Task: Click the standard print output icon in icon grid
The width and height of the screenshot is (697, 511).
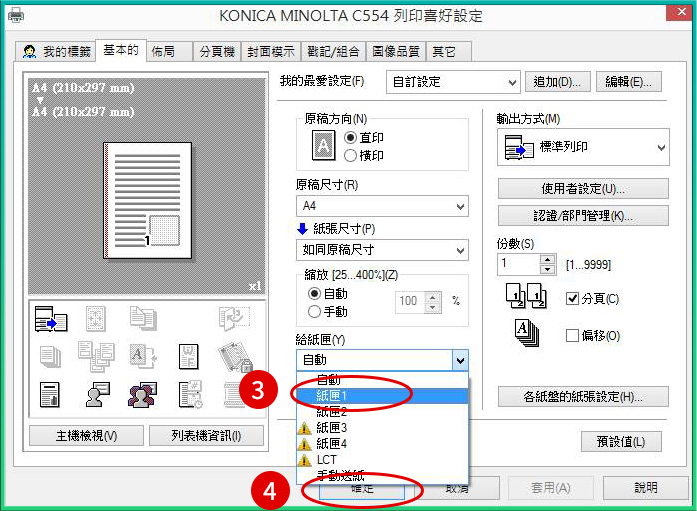Action: coord(51,319)
